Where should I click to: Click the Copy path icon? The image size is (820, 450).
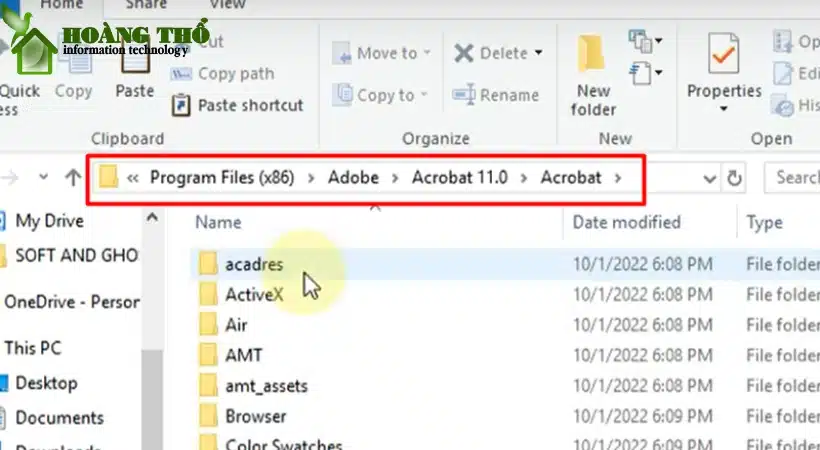coord(180,74)
